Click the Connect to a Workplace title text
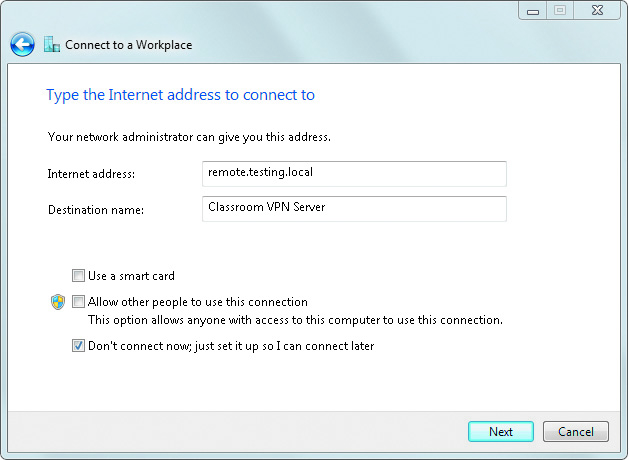629x460 pixels. click(x=128, y=45)
